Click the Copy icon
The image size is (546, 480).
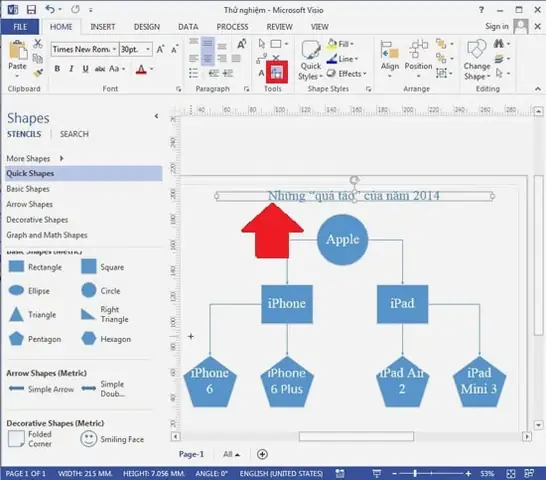coord(38,59)
